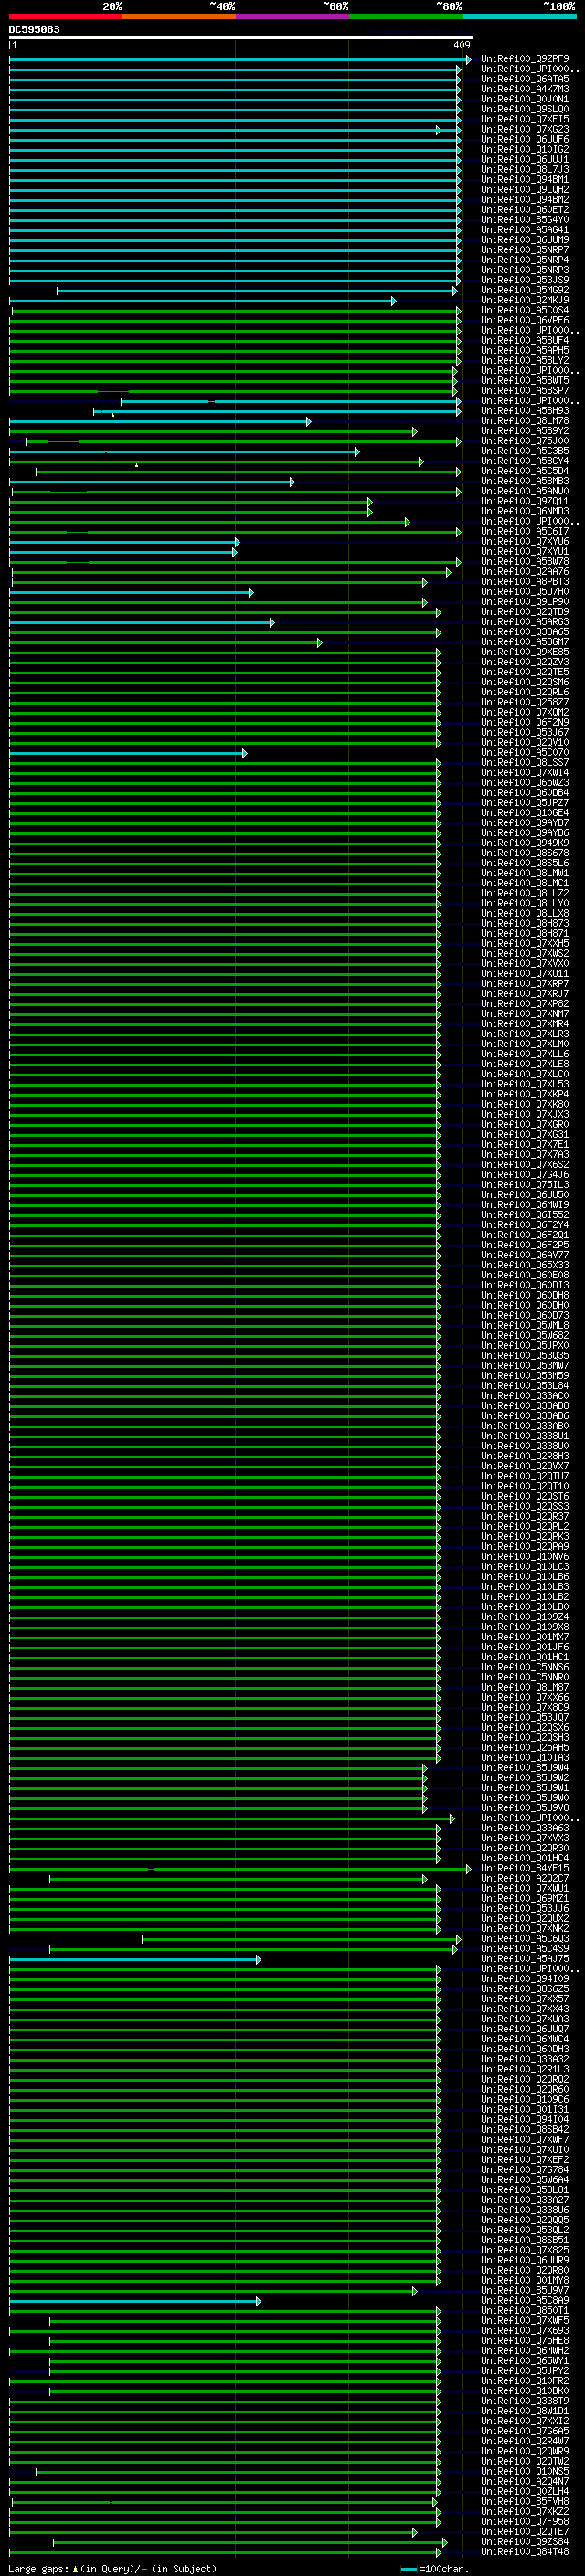This screenshot has width=585, height=2576.
Task: Click the UniRef100_A5AJ75 label
Action: [524, 1958]
